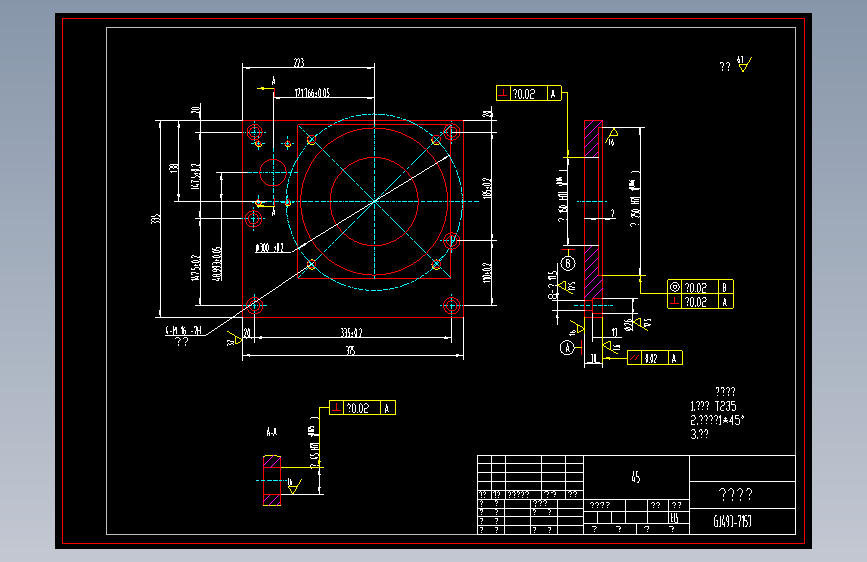
Task: Select the drawing number in the title block
Action: (x=733, y=521)
